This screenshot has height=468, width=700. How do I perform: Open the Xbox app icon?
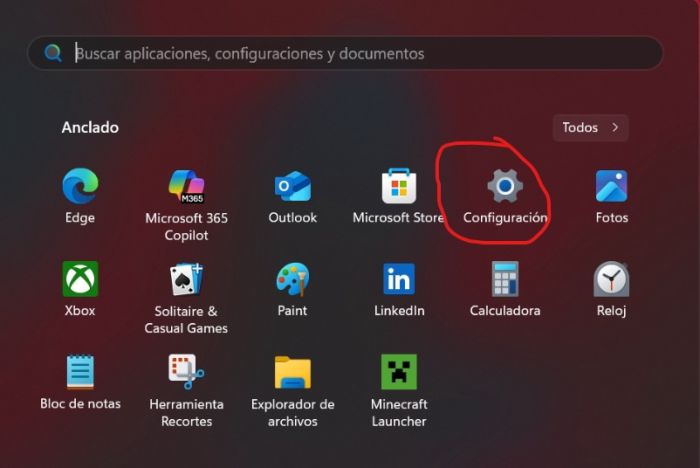[80, 280]
